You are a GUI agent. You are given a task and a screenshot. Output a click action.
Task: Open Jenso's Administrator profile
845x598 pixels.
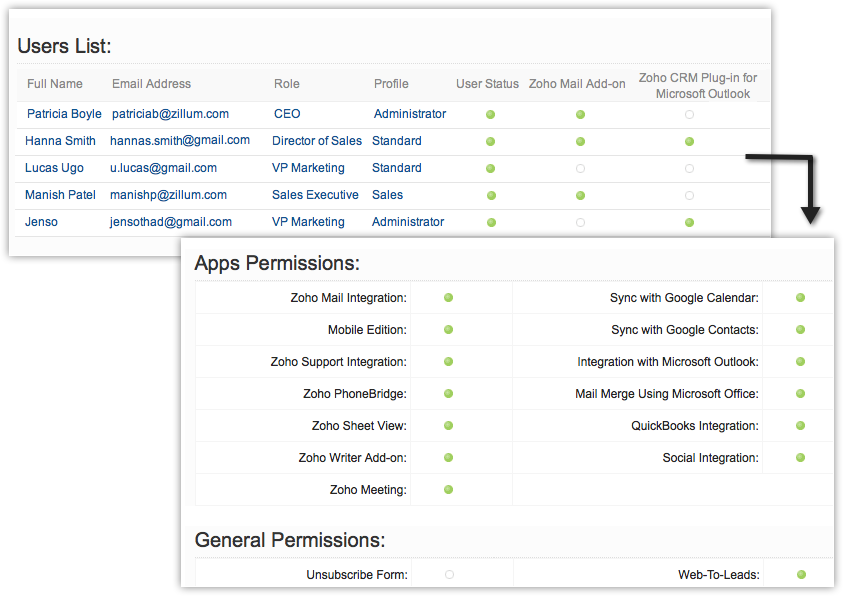pos(408,222)
